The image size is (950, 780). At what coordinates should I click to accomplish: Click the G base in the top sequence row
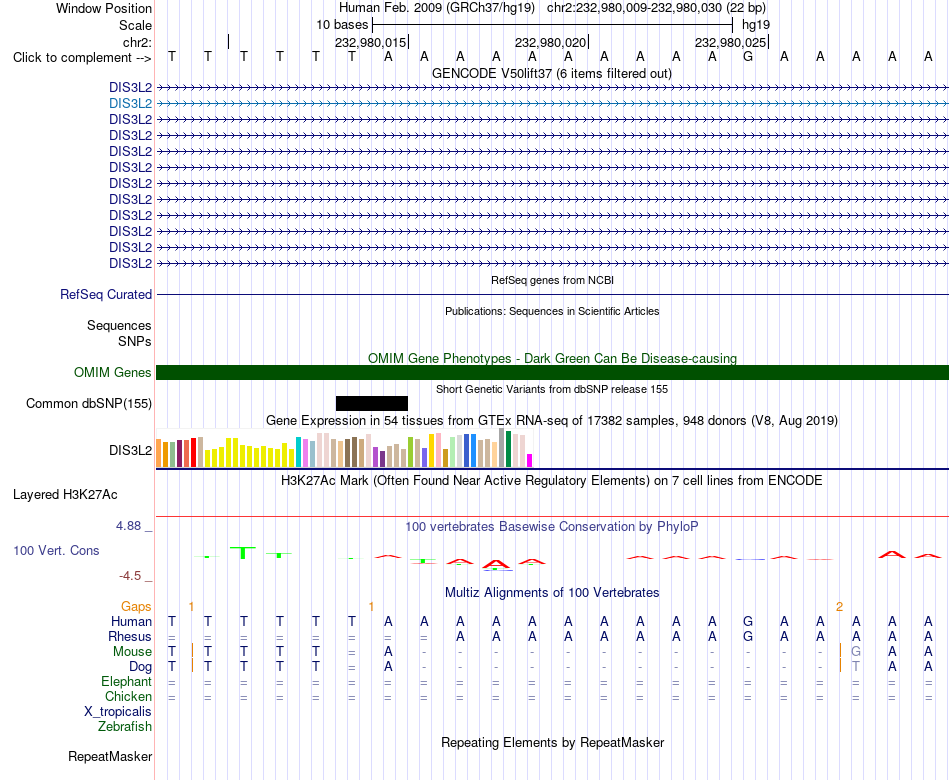[748, 56]
